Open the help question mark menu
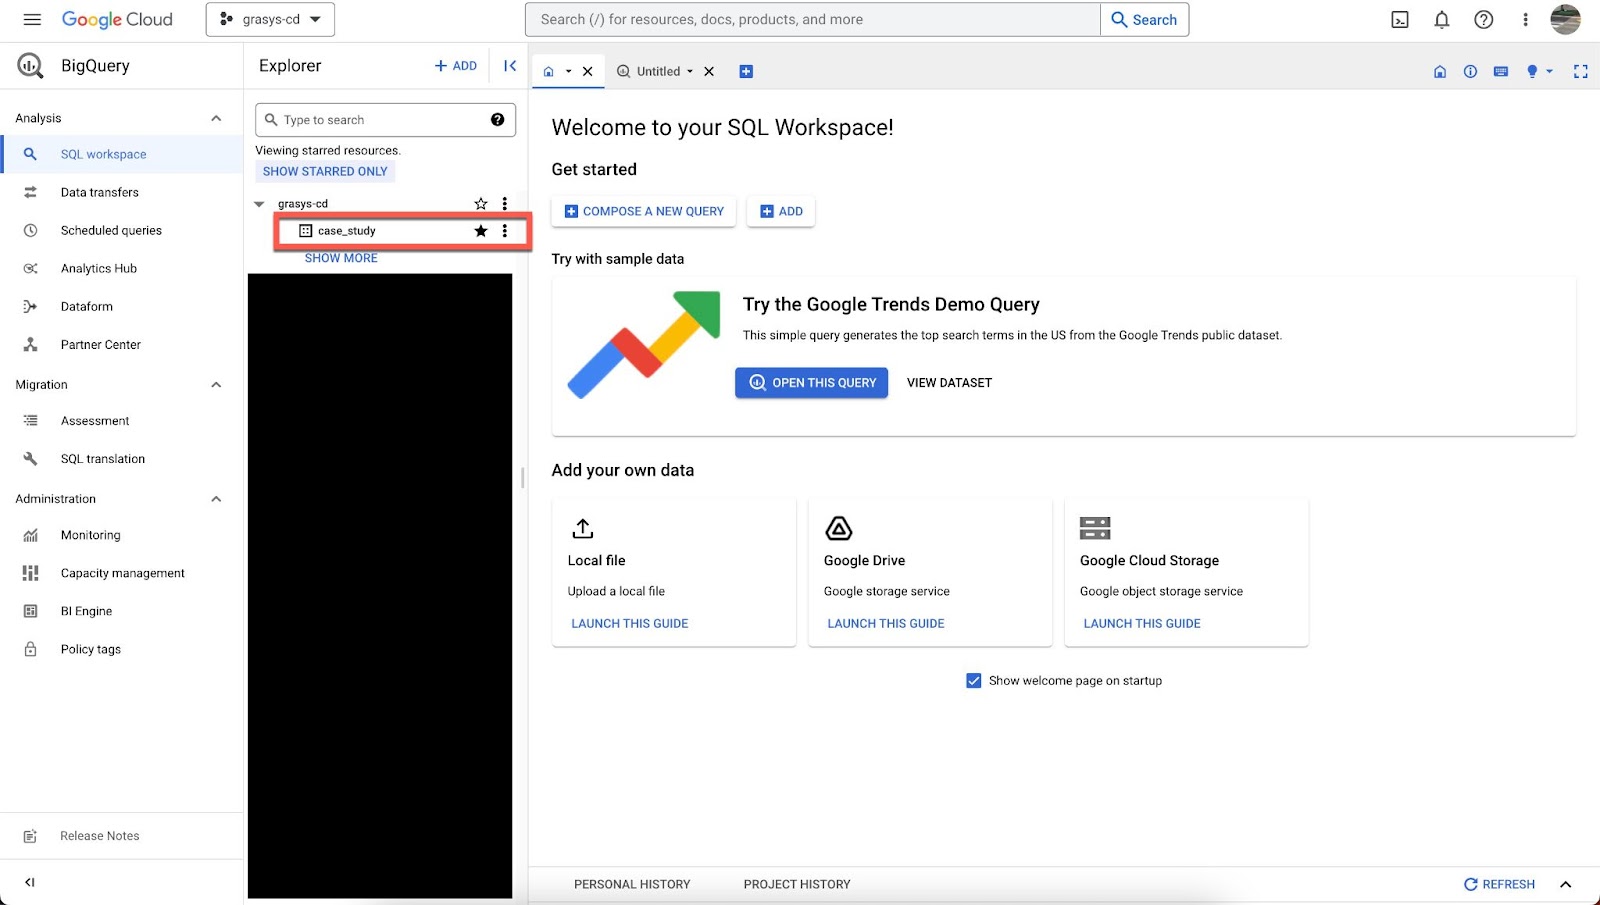Image resolution: width=1600 pixels, height=905 pixels. 1484,19
